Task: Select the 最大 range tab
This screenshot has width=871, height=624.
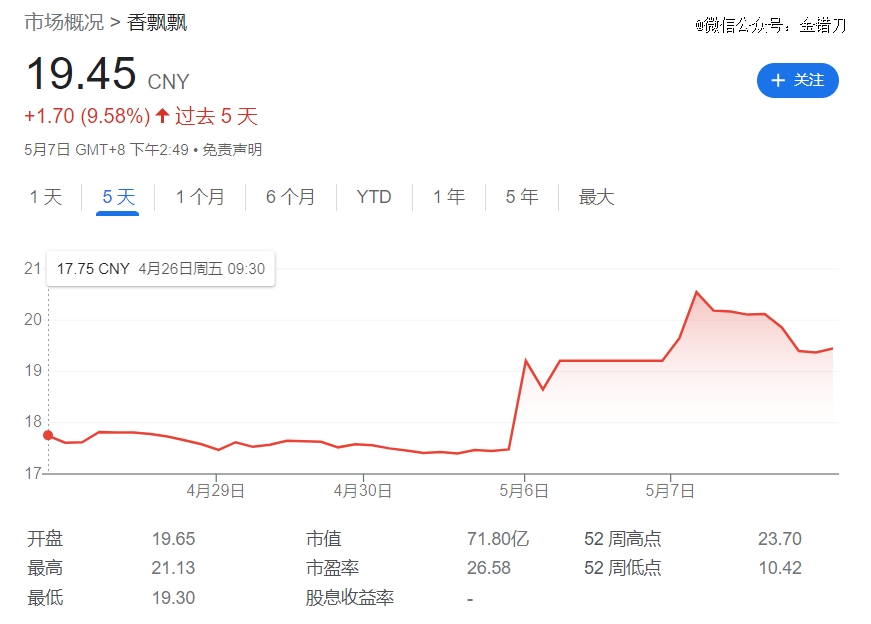Action: [596, 197]
